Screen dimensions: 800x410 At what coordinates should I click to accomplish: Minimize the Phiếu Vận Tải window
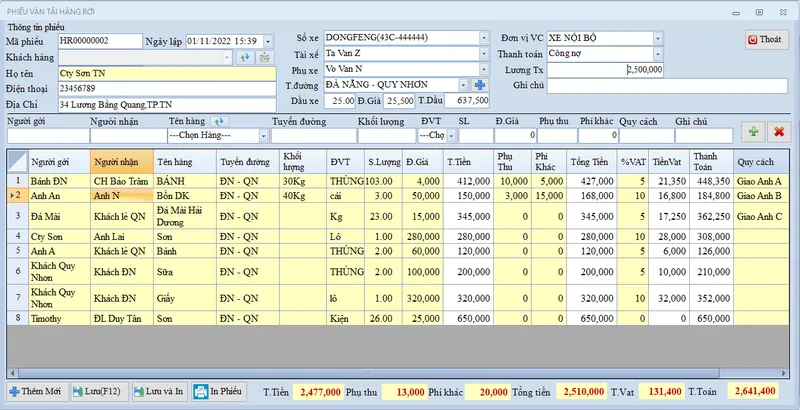point(736,12)
